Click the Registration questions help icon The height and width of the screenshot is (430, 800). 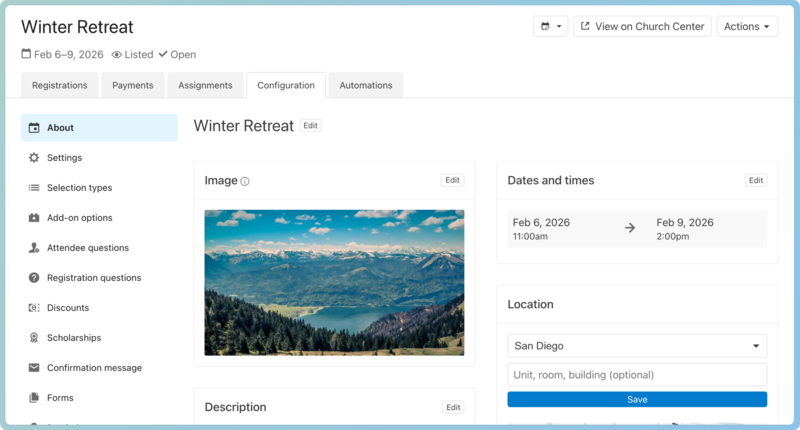click(34, 278)
